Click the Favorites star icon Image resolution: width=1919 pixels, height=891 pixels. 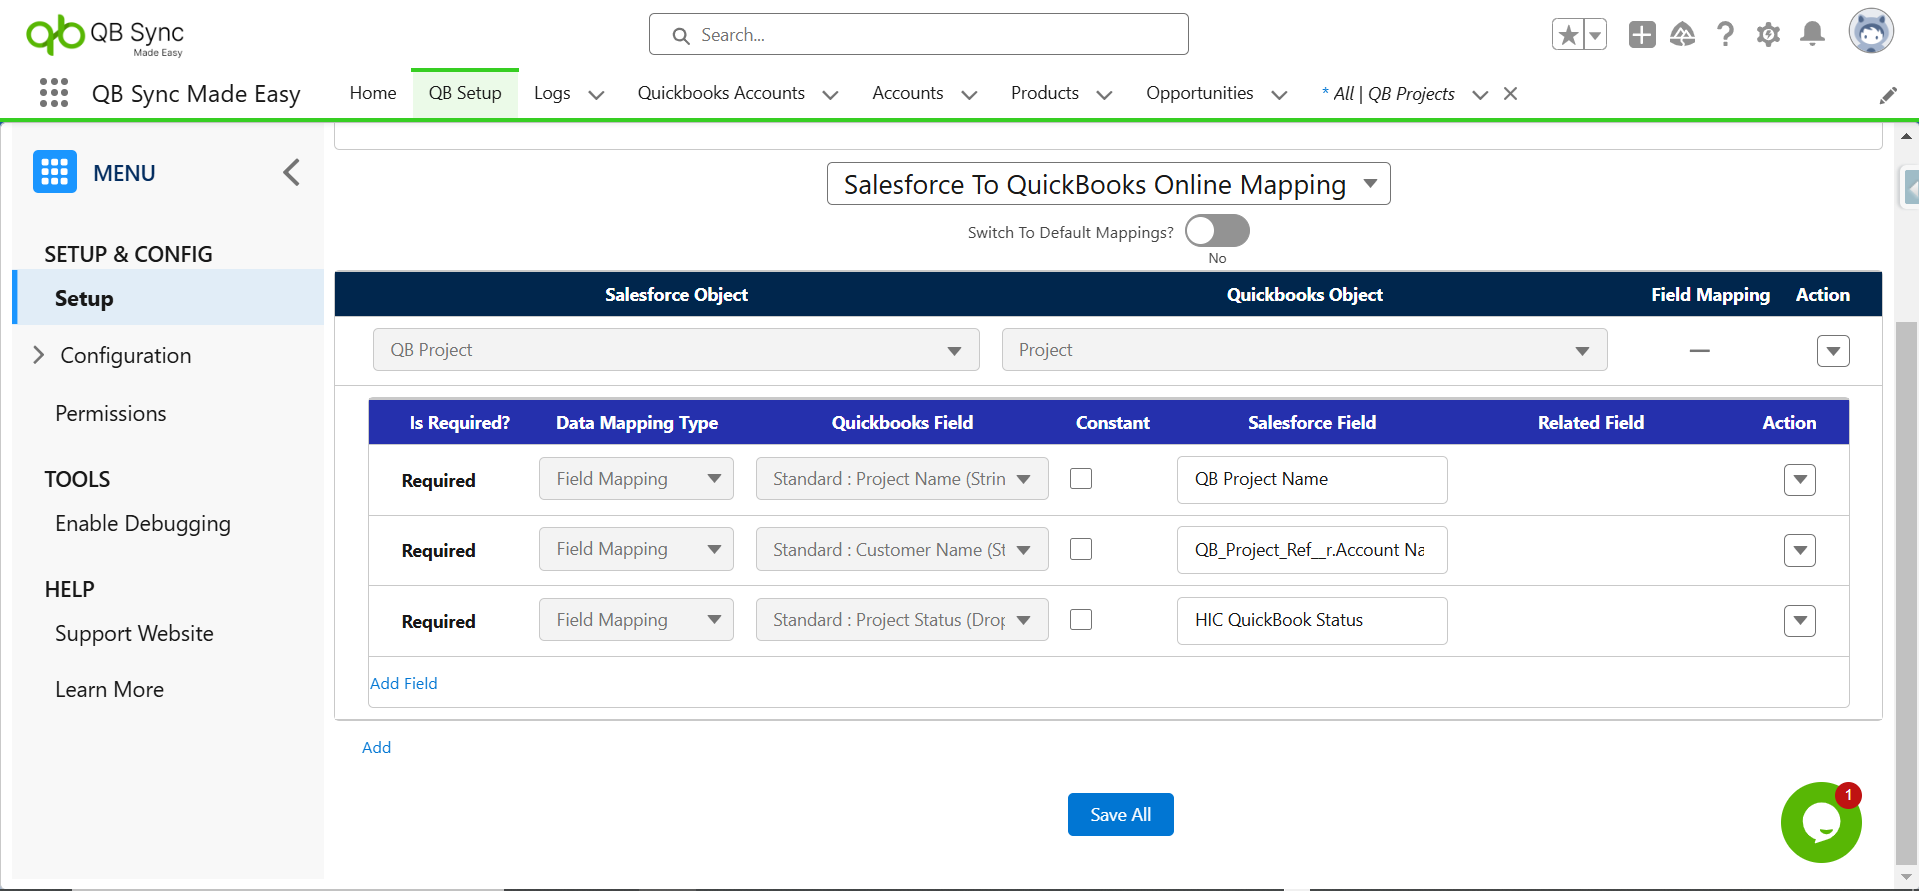(1568, 35)
